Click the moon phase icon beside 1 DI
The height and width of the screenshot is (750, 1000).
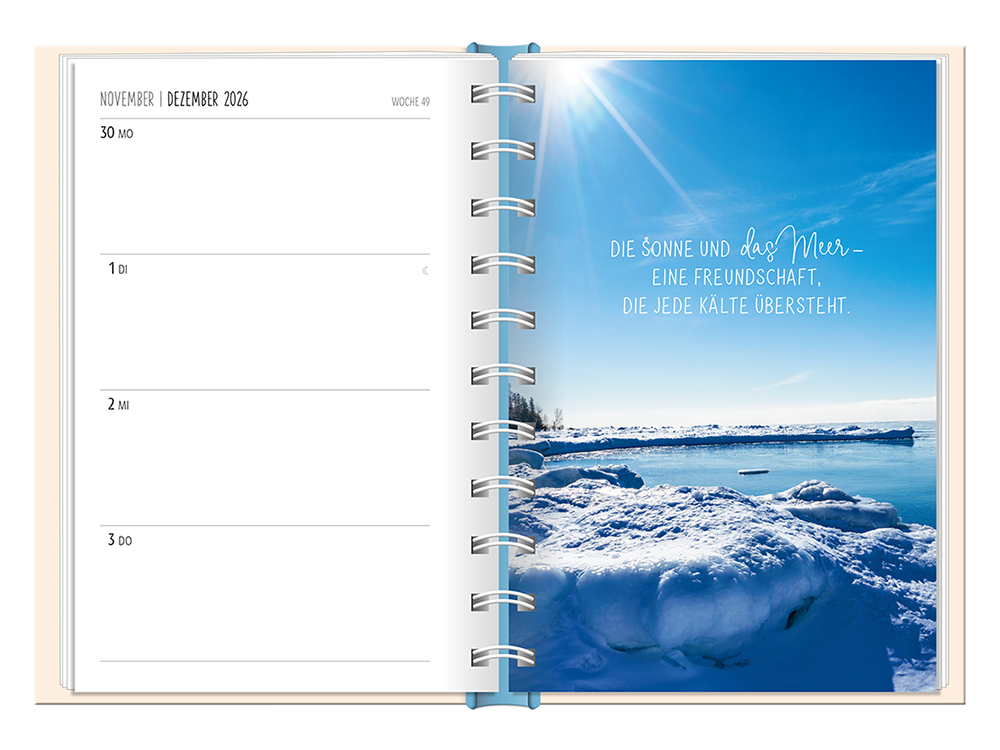click(425, 270)
